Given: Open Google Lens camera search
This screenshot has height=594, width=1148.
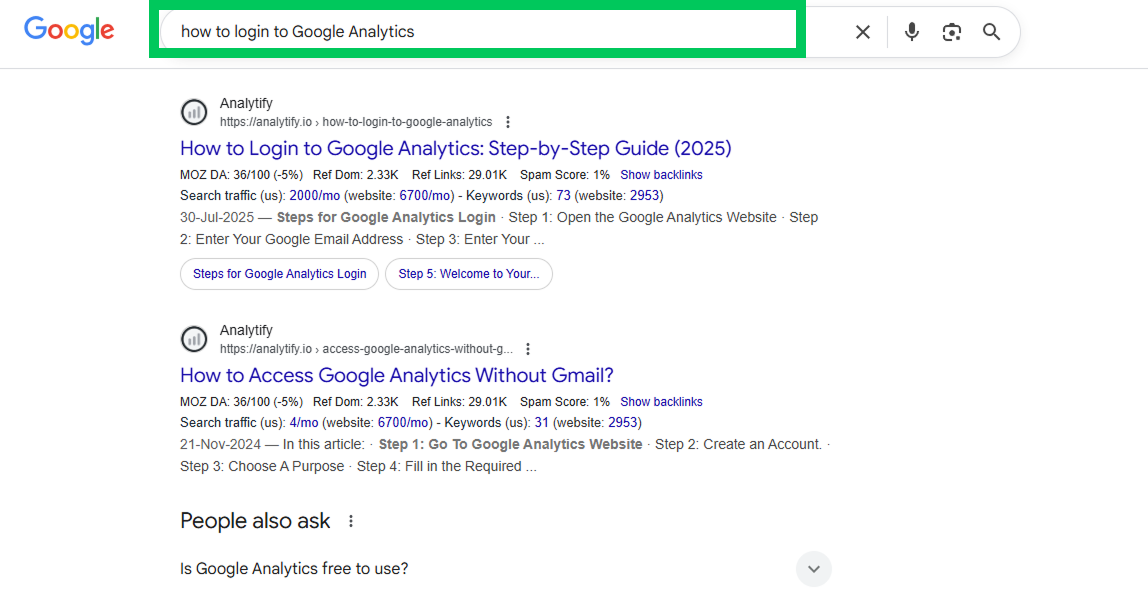Looking at the screenshot, I should pyautogui.click(x=951, y=31).
